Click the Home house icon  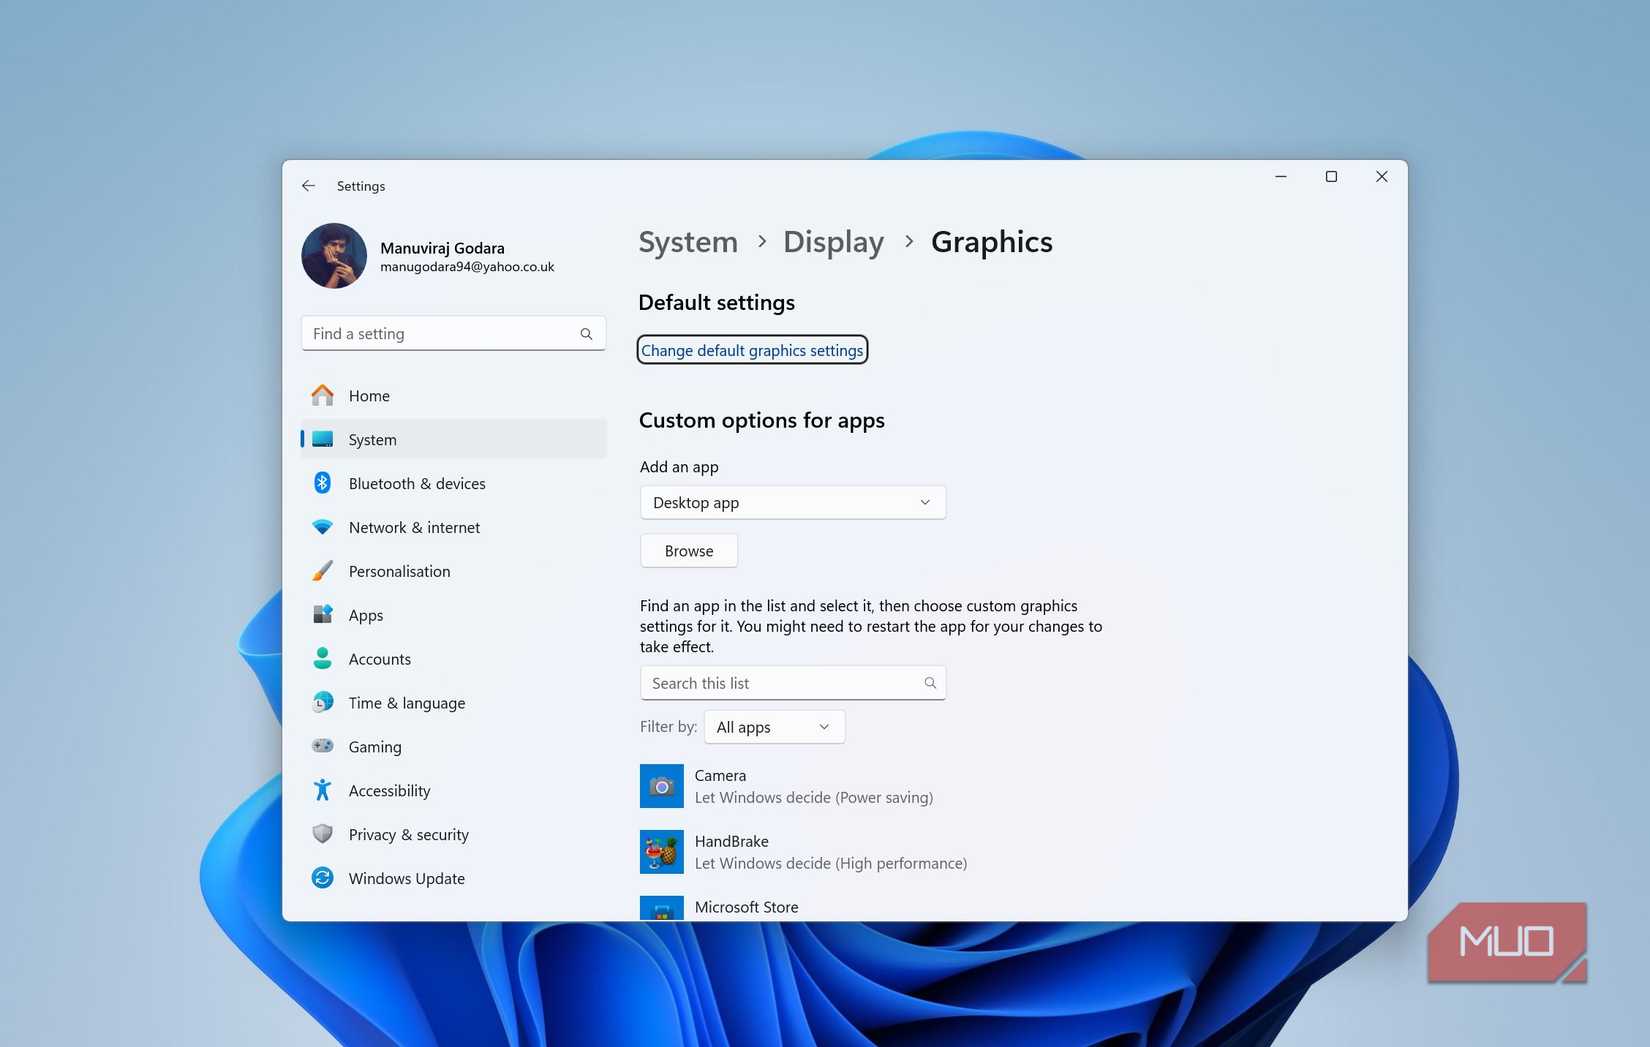[x=322, y=396]
